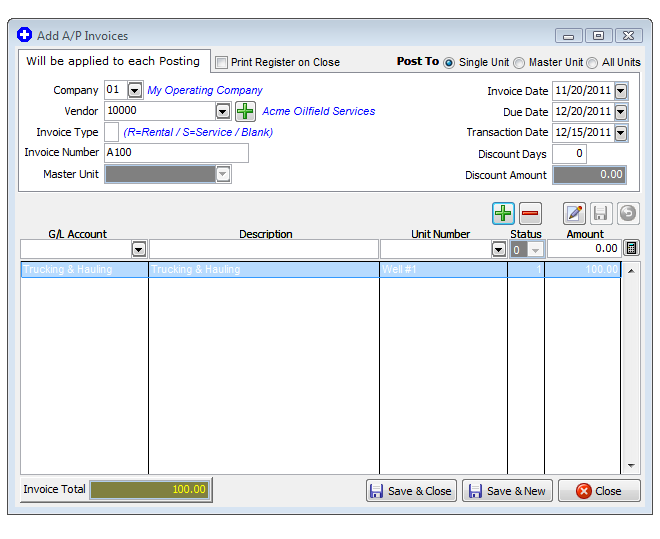This screenshot has height=539, width=660.
Task: Expand the Master Unit dropdown
Action: [x=223, y=174]
